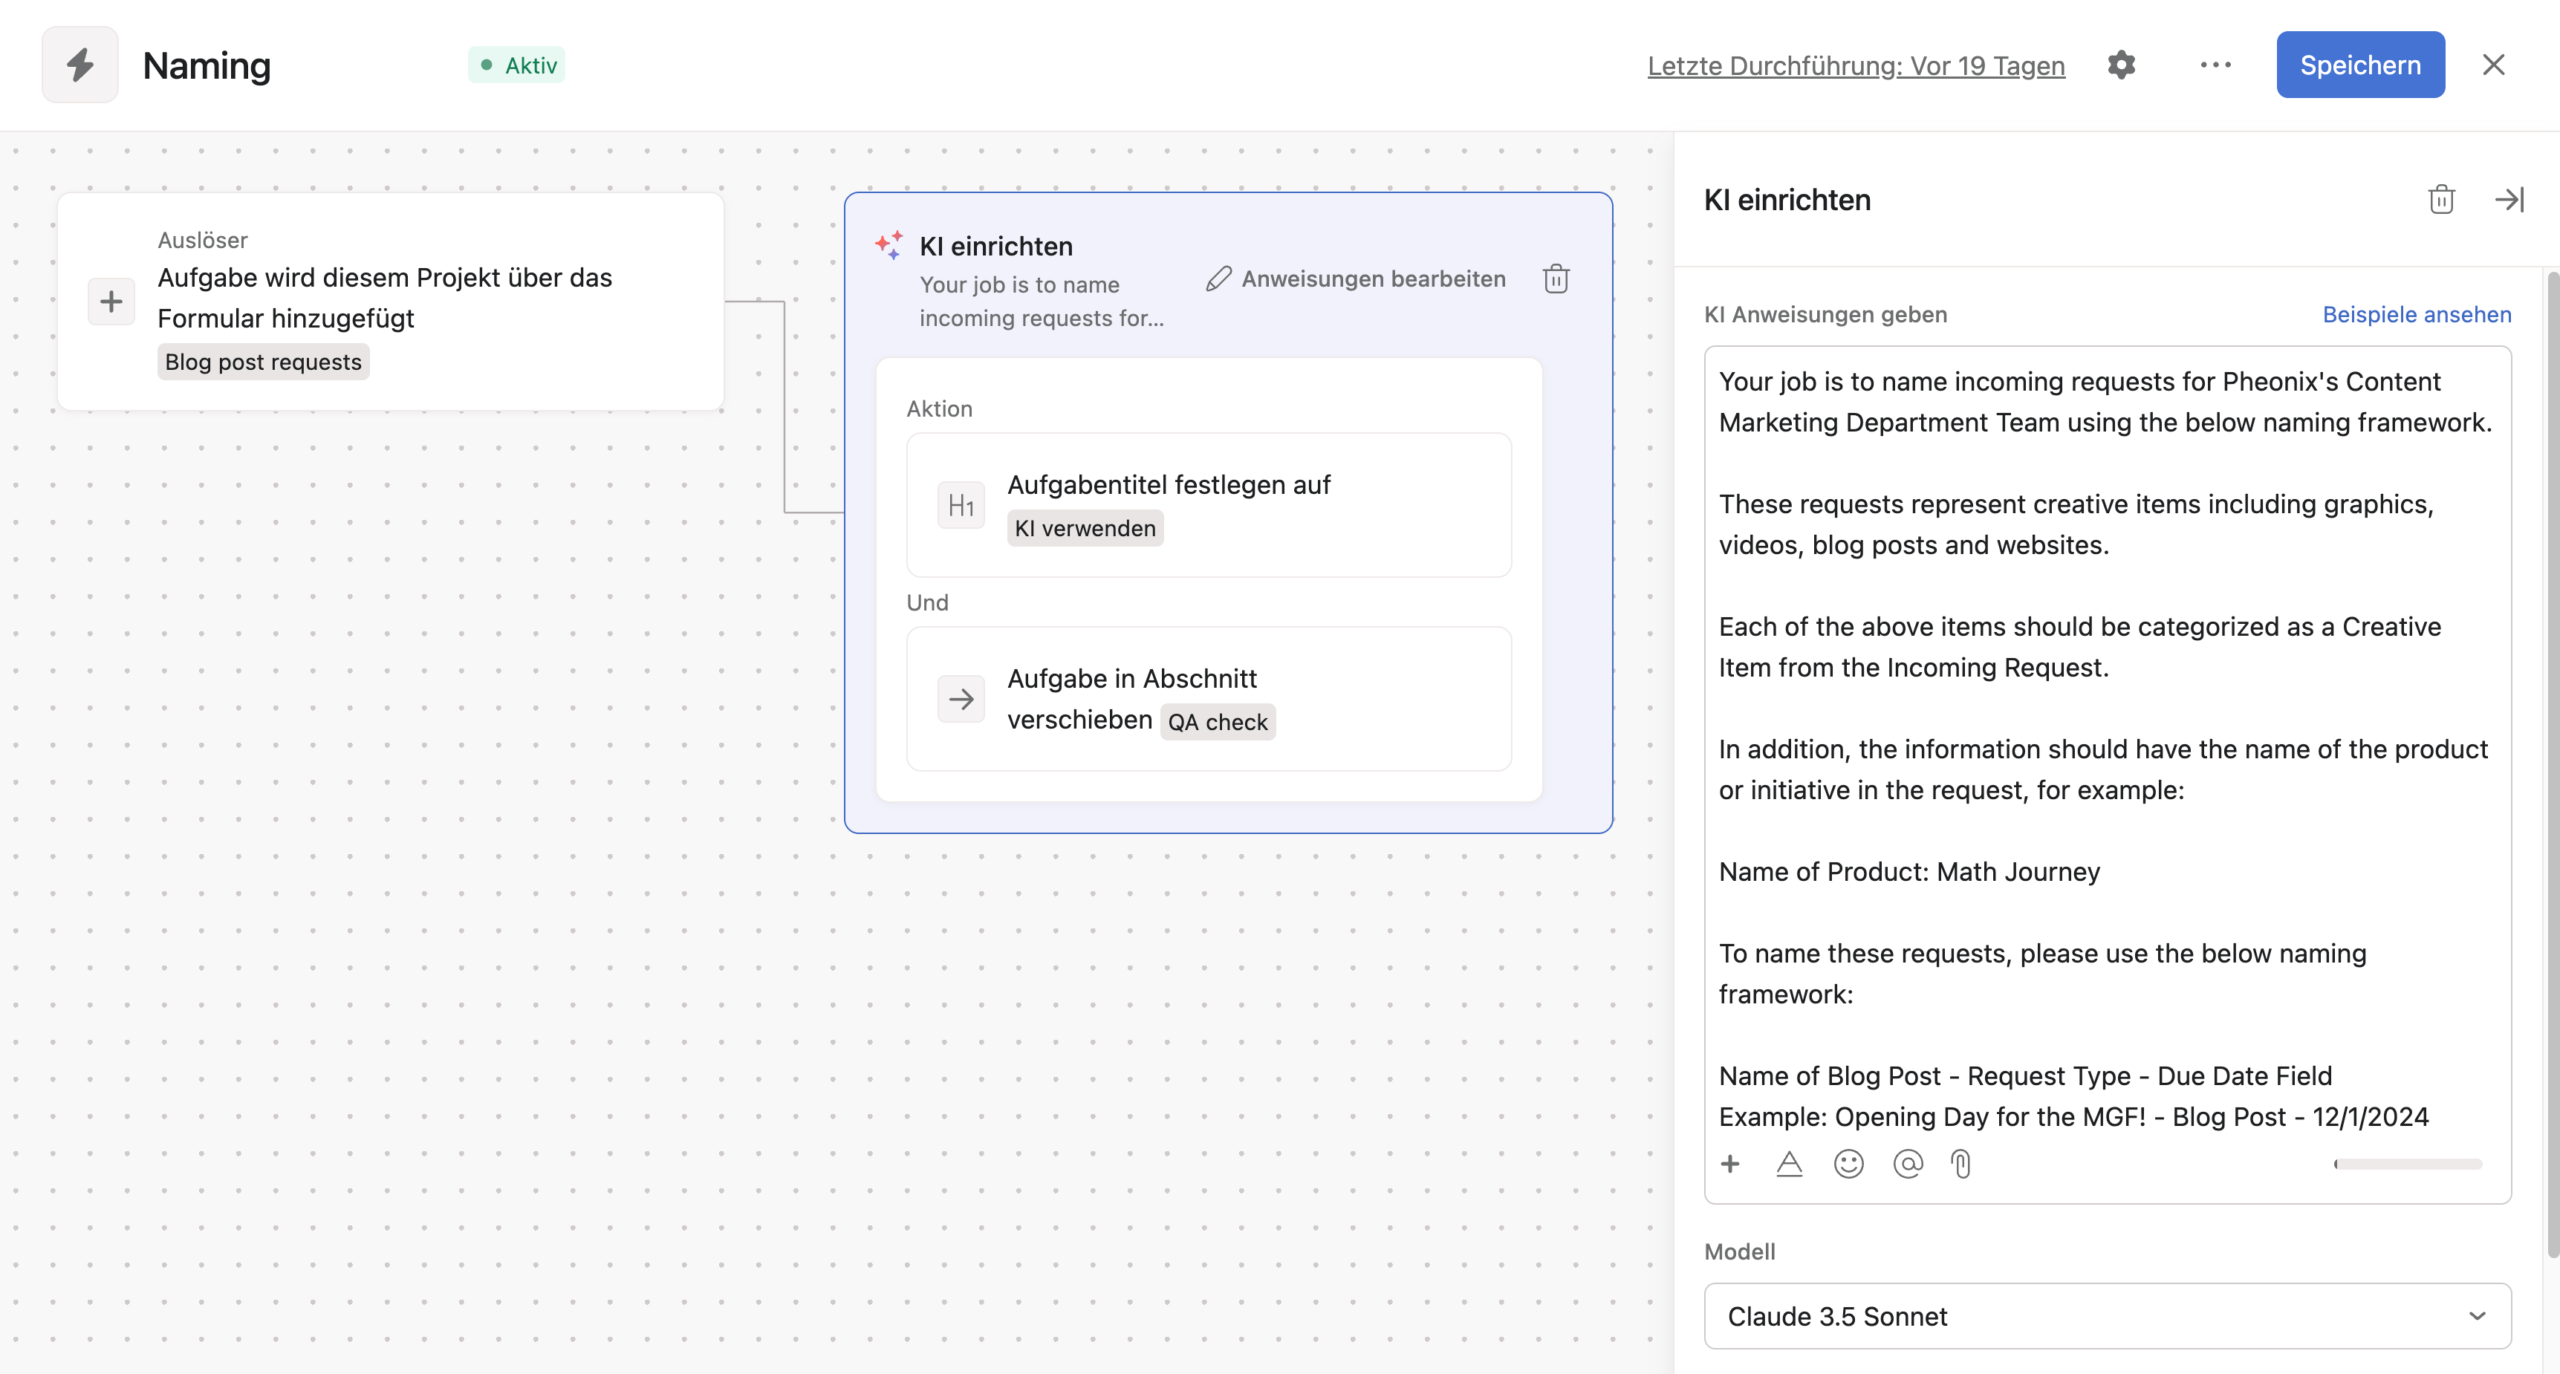Add a mention with @ icon
The width and height of the screenshot is (2560, 1374).
tap(1907, 1164)
